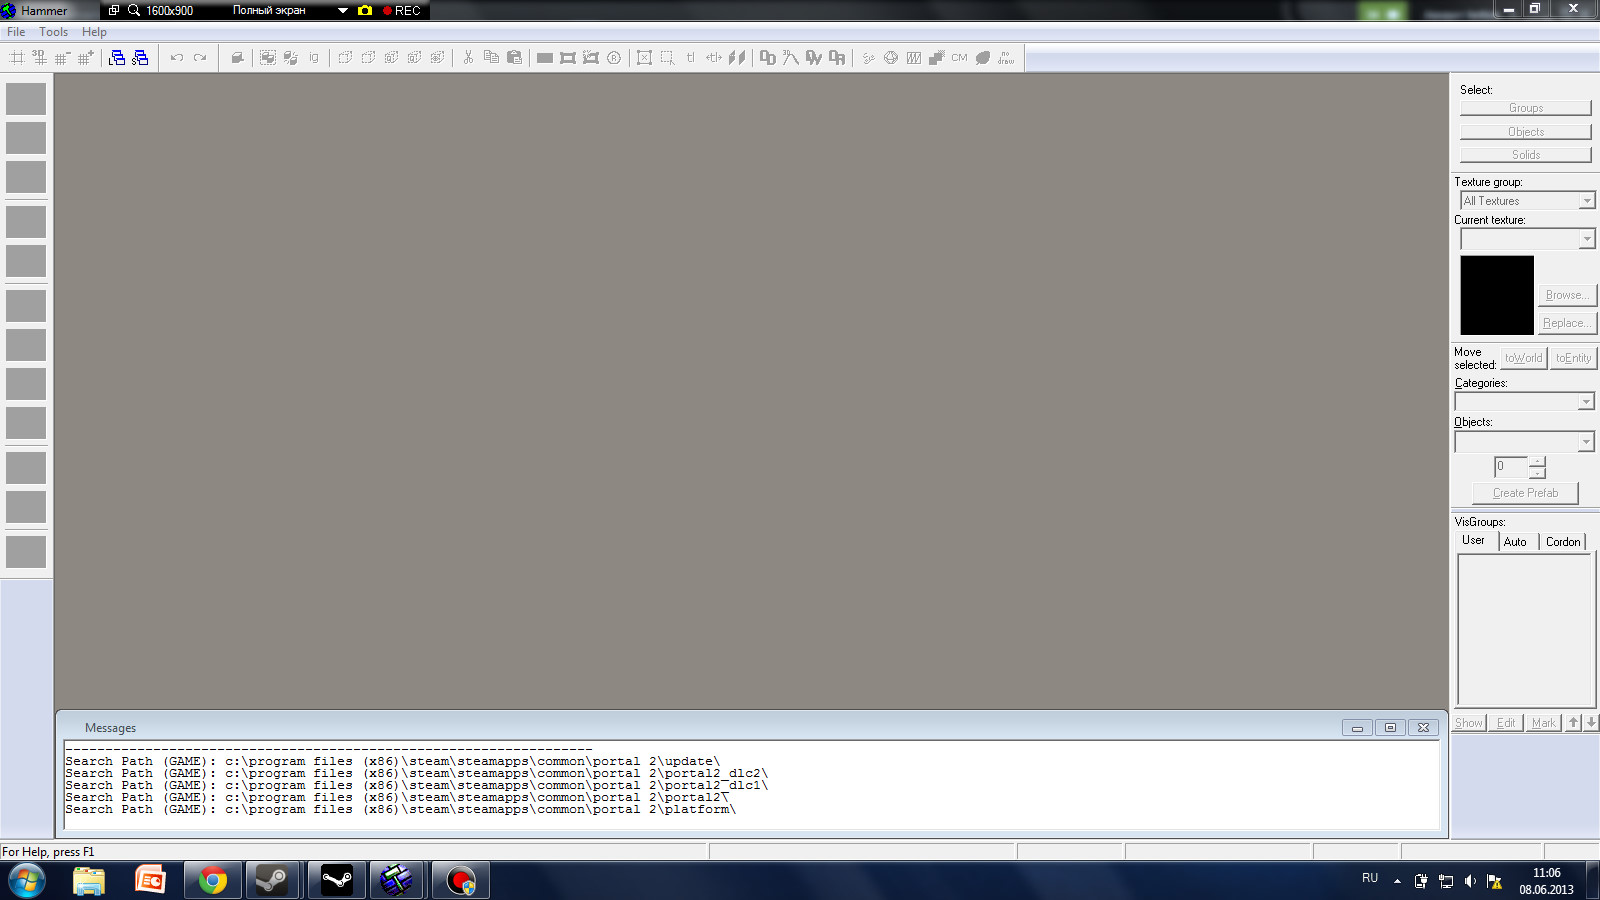
Task: Toggle the "tl" texture lock icon
Action: click(x=690, y=58)
